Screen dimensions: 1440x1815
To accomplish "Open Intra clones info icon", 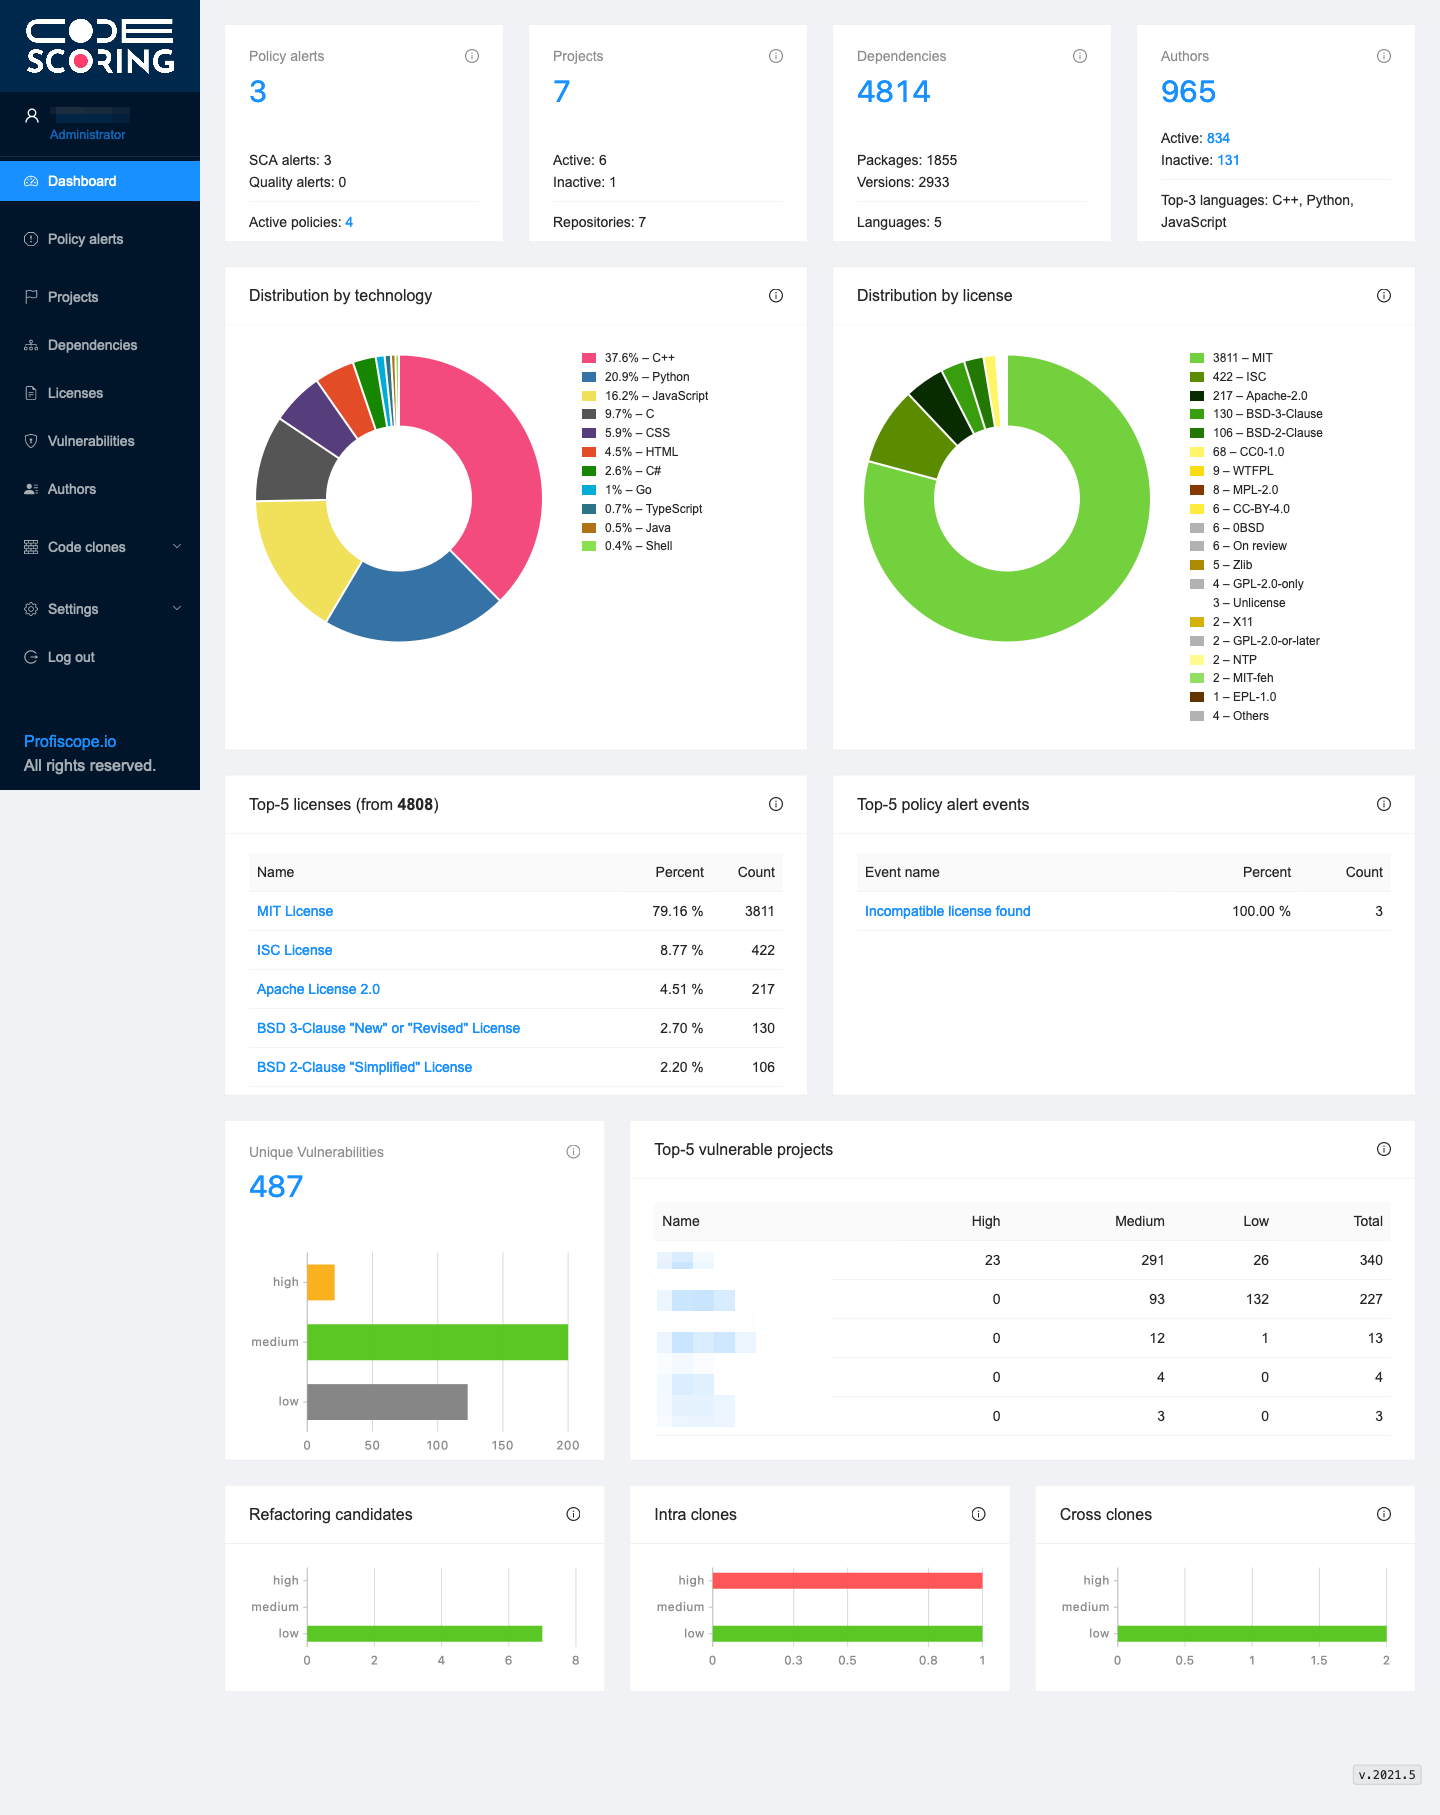I will [x=979, y=1514].
